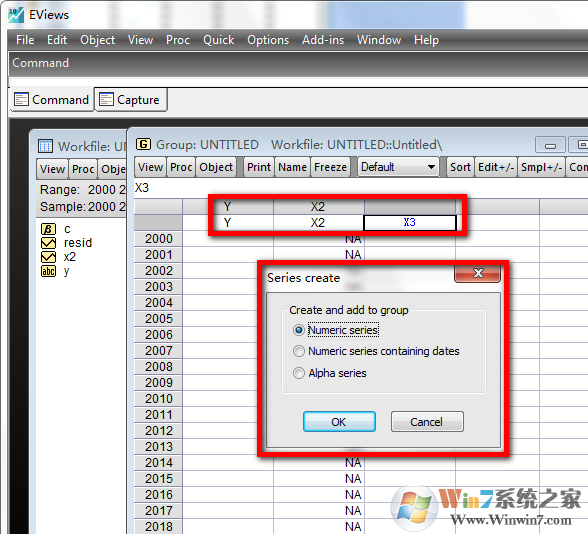
Task: Click the Group window G icon
Action: click(x=143, y=144)
